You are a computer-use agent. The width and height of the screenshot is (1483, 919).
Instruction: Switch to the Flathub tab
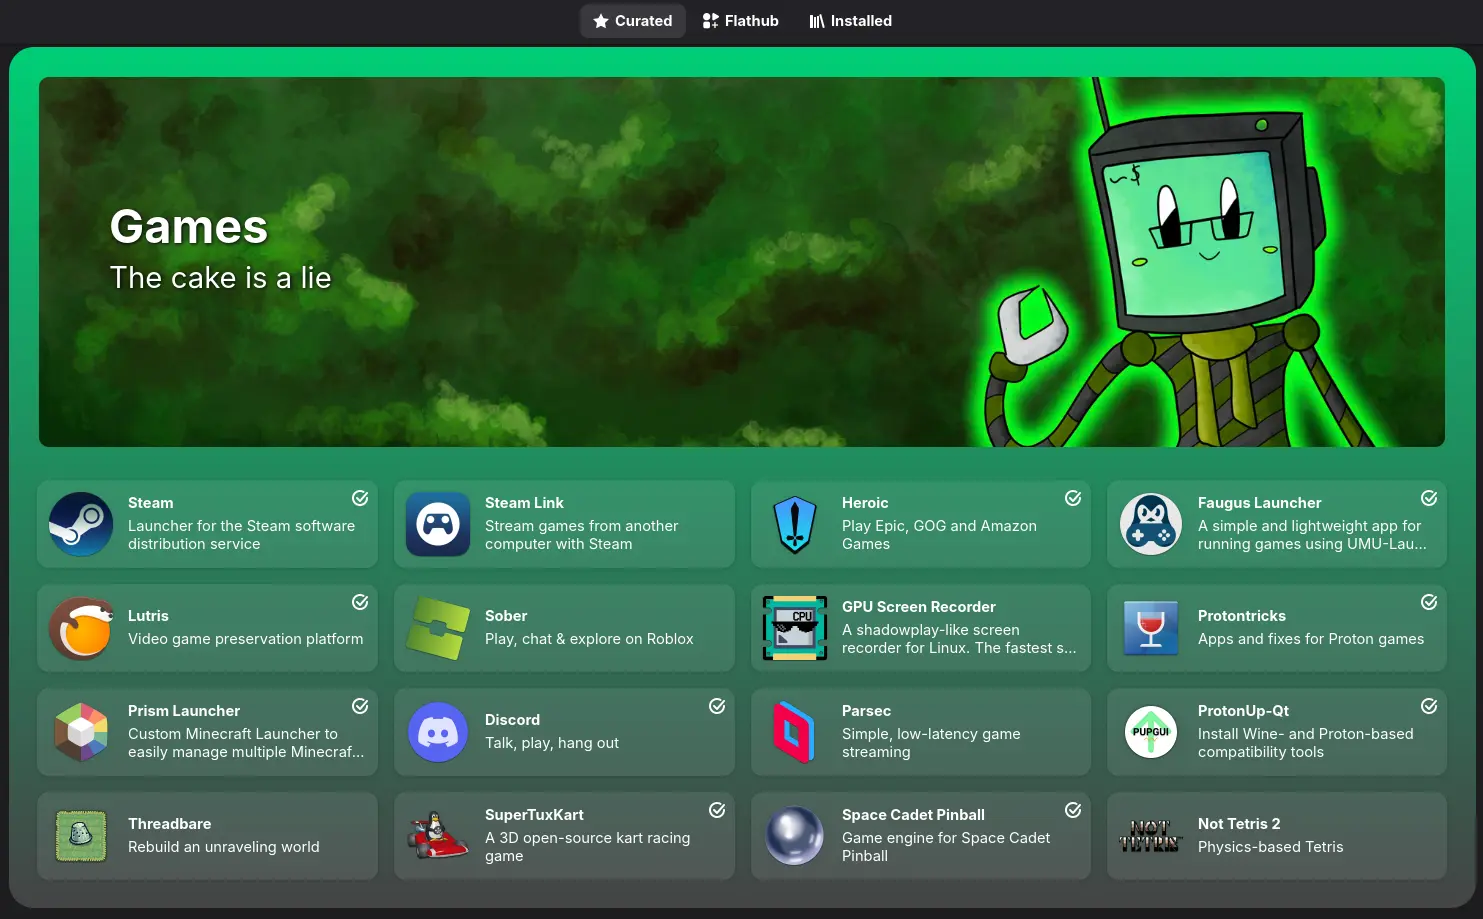coord(740,20)
